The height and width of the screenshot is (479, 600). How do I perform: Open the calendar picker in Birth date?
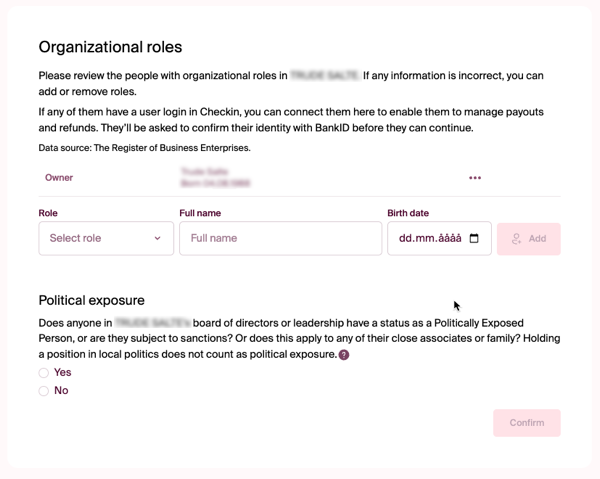tap(474, 239)
